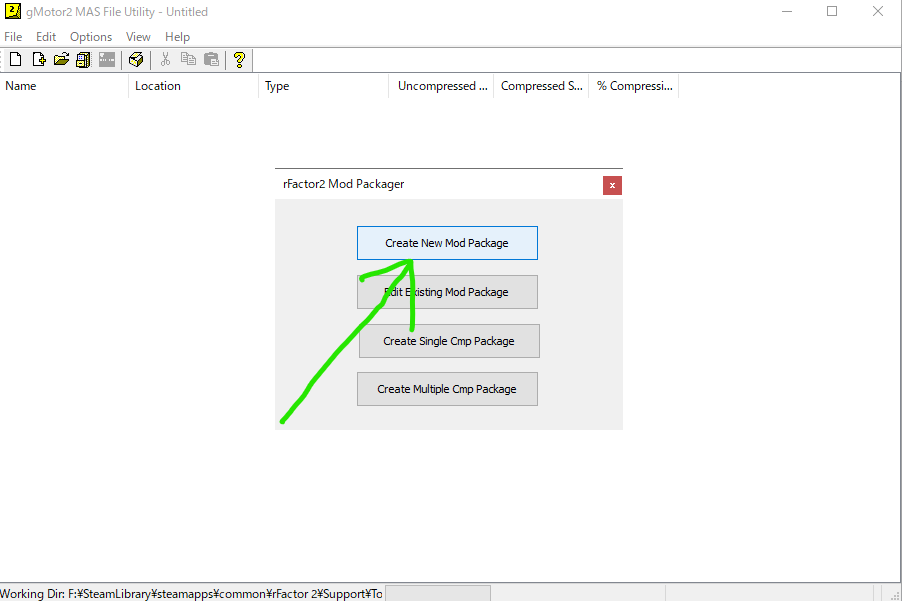Screen dimensions: 902x601
Task: Open the Options menu
Action: [91, 37]
